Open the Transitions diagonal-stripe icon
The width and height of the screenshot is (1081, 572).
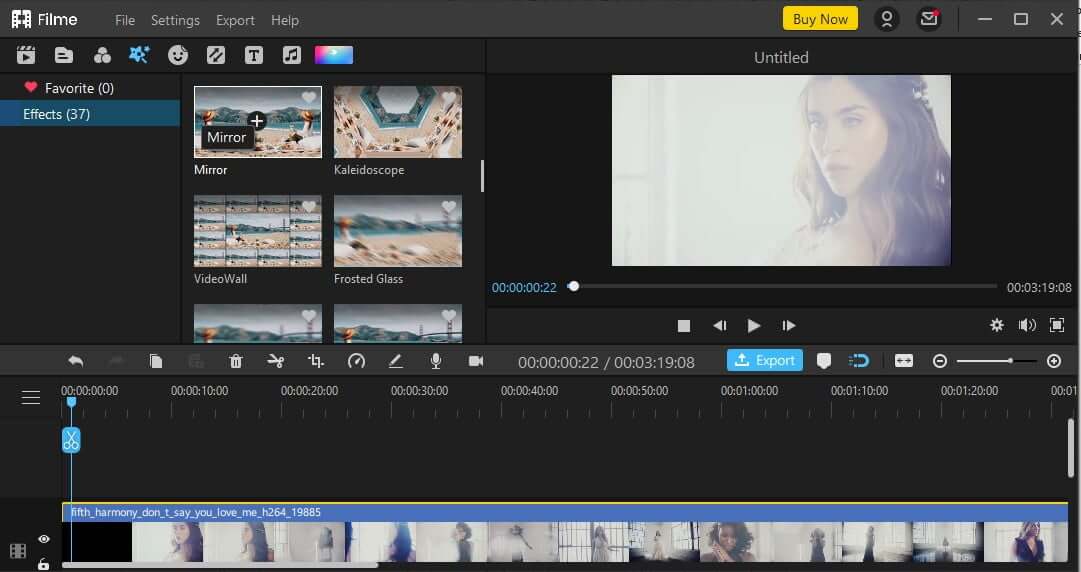pos(216,55)
